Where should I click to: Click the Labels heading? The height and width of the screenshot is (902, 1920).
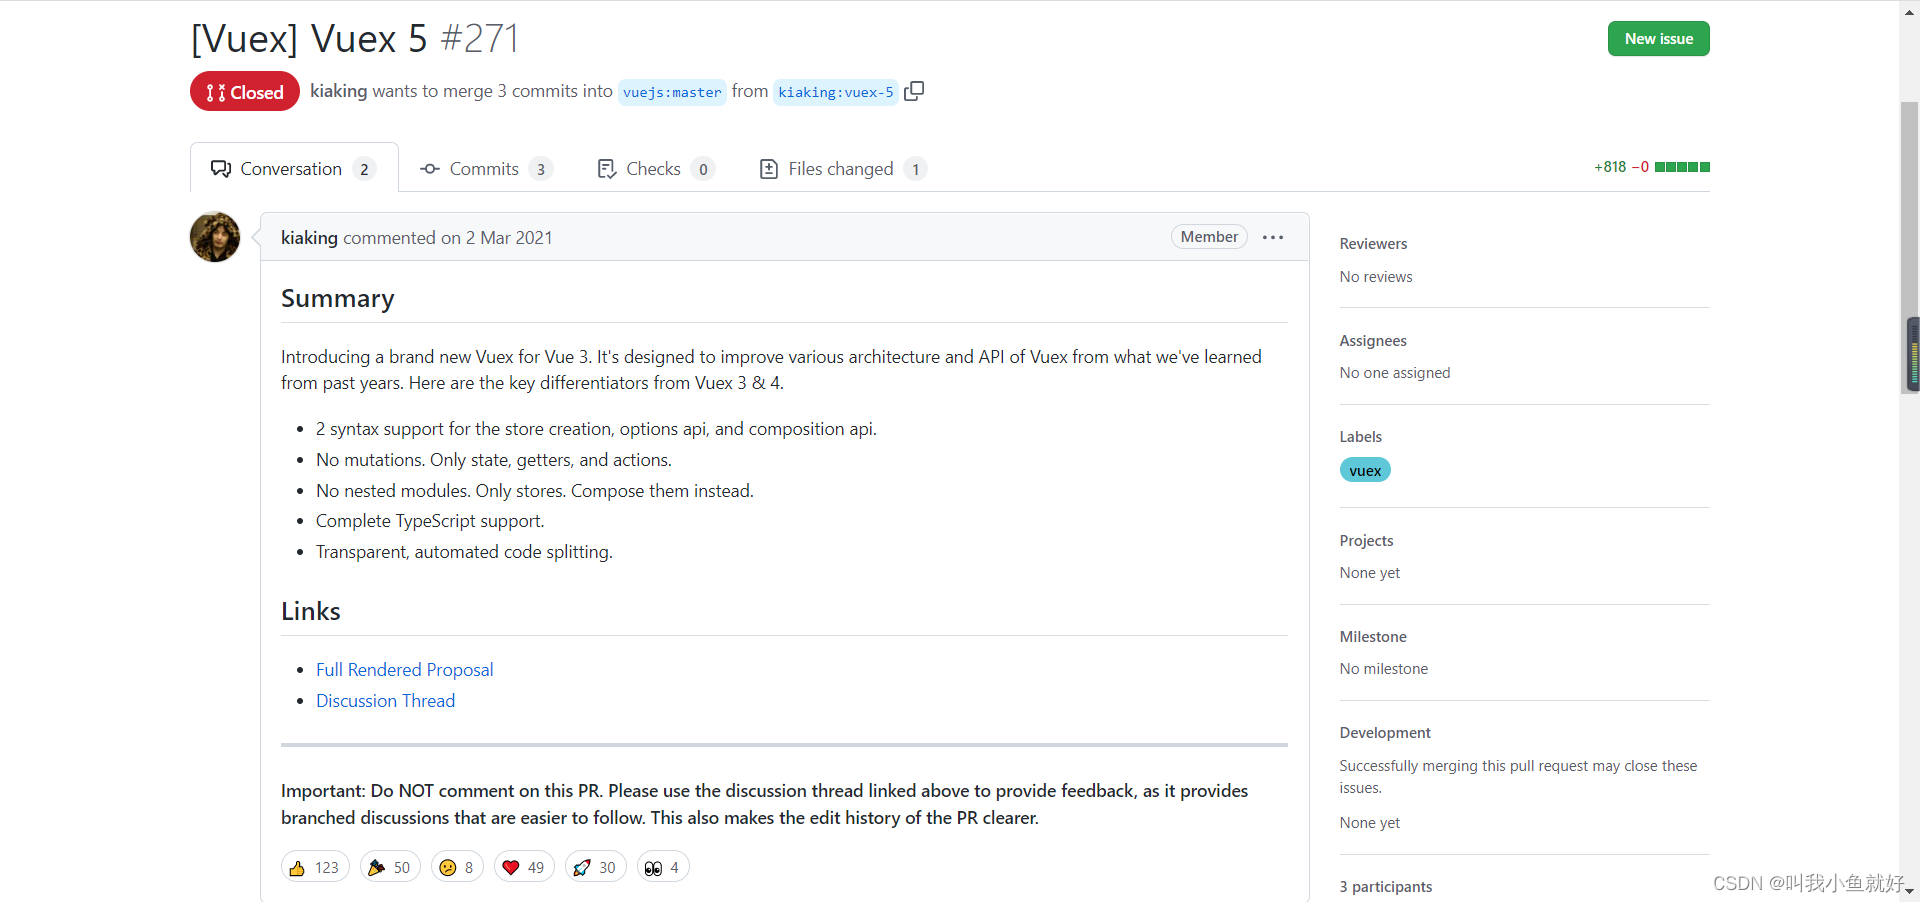point(1361,437)
